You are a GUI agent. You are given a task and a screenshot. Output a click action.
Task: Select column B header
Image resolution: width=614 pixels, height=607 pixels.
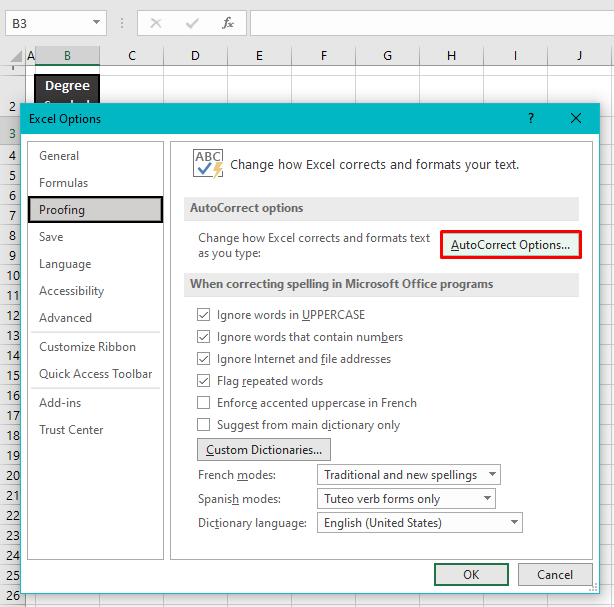pyautogui.click(x=67, y=56)
